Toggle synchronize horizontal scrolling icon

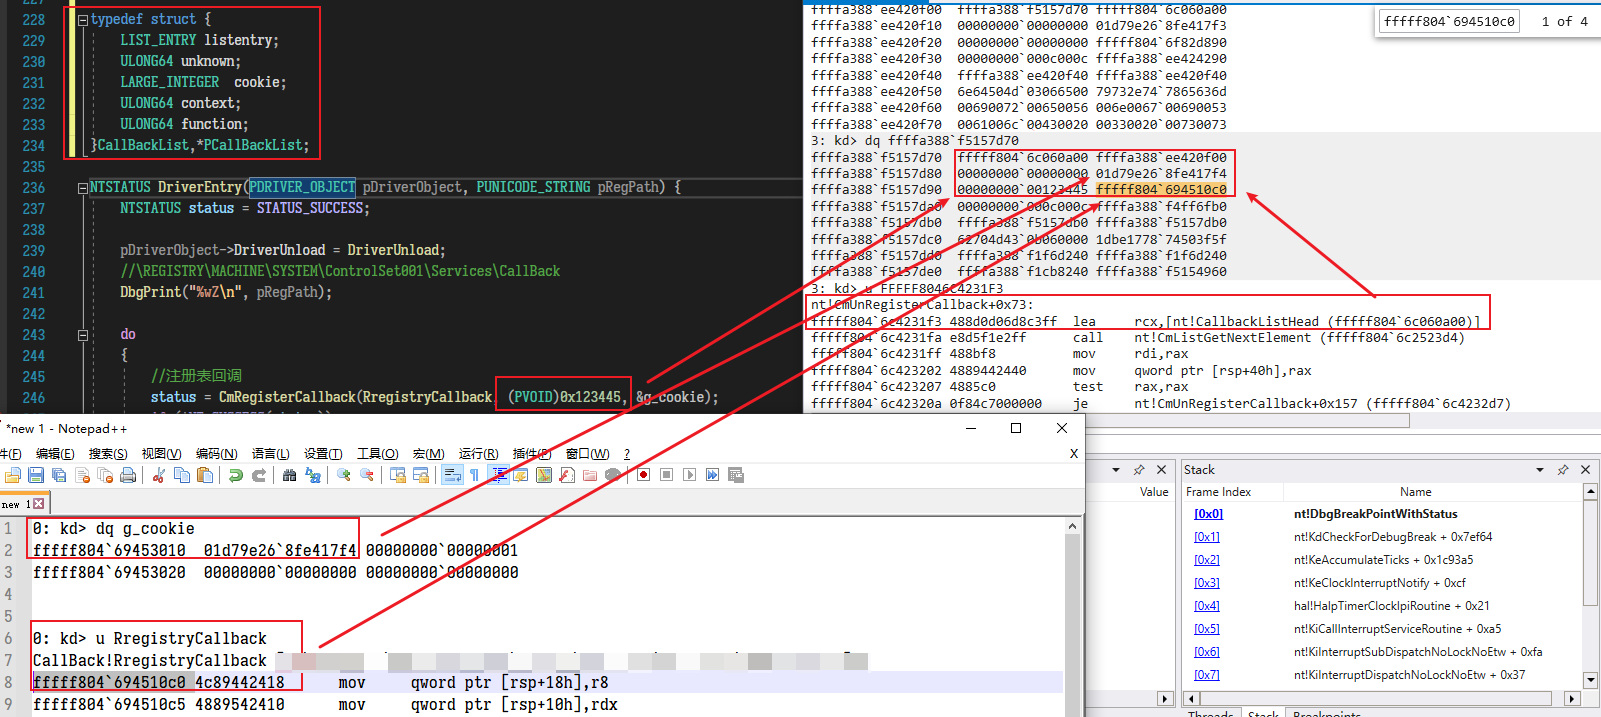pyautogui.click(x=421, y=475)
